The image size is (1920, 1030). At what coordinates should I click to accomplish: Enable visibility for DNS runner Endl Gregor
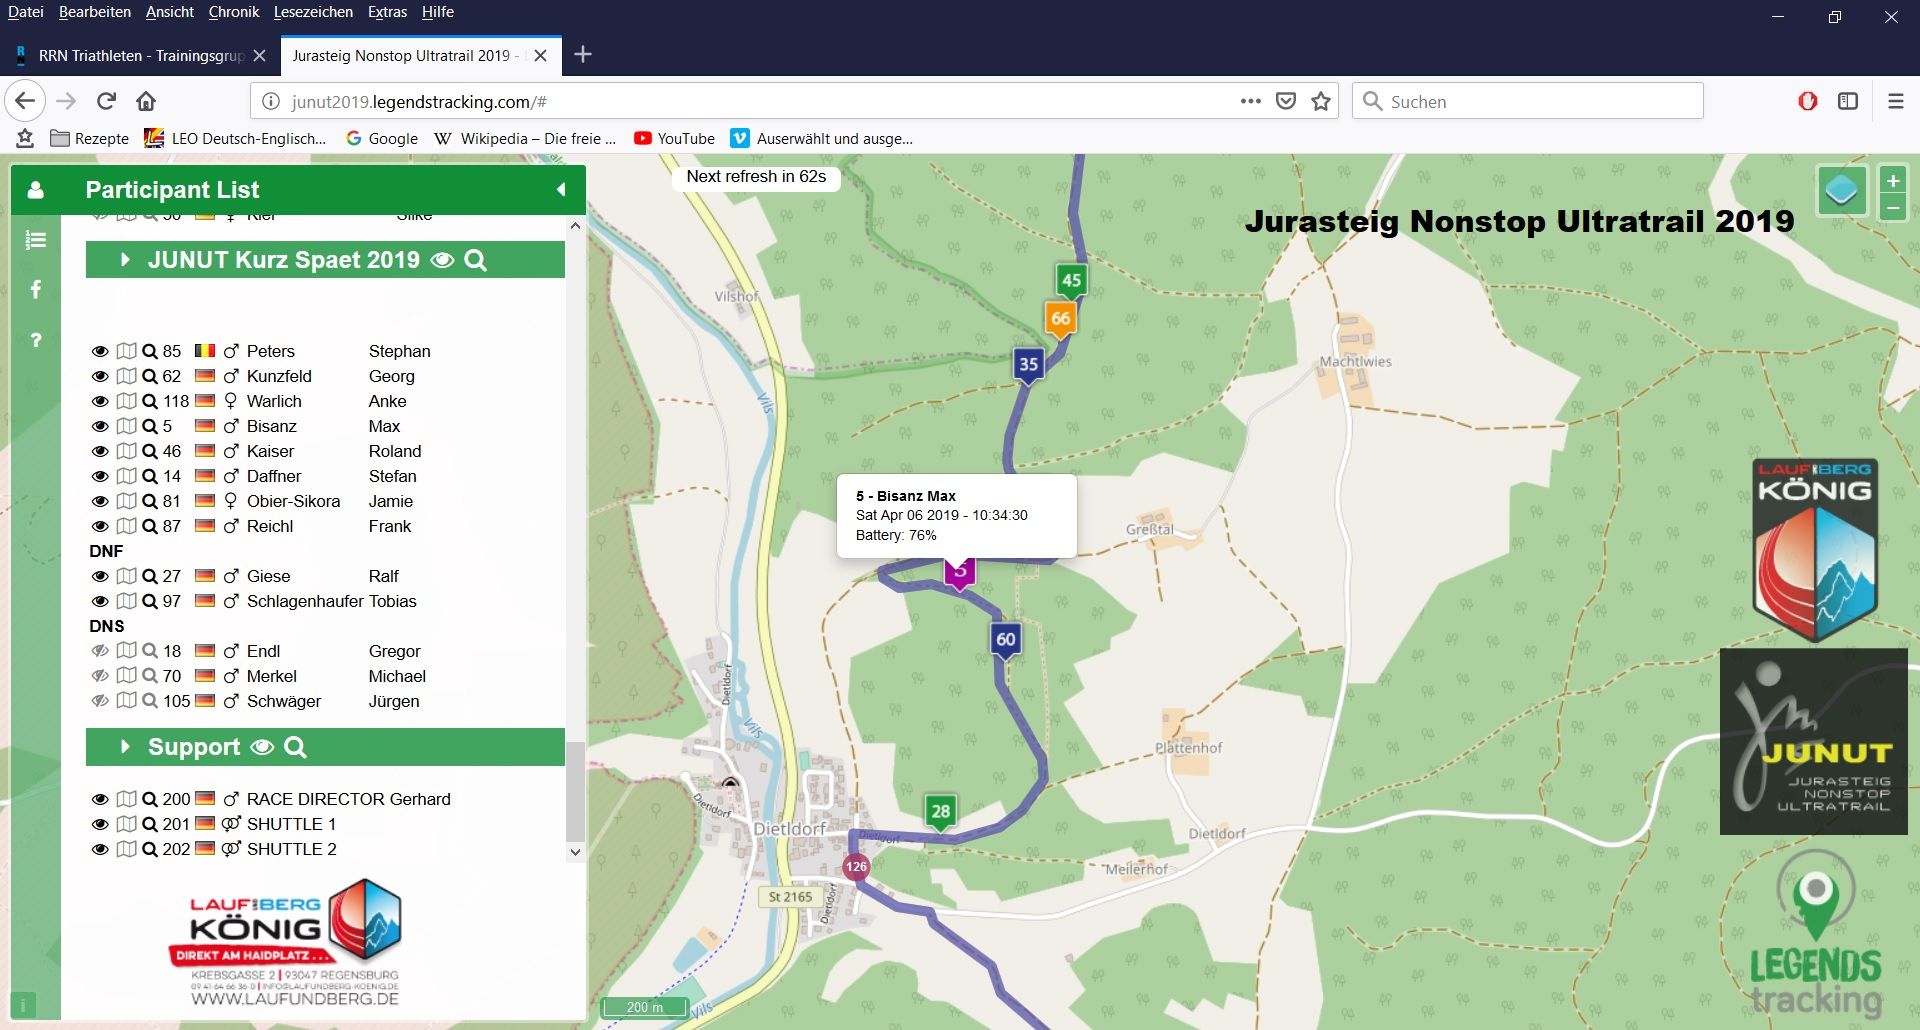(100, 651)
